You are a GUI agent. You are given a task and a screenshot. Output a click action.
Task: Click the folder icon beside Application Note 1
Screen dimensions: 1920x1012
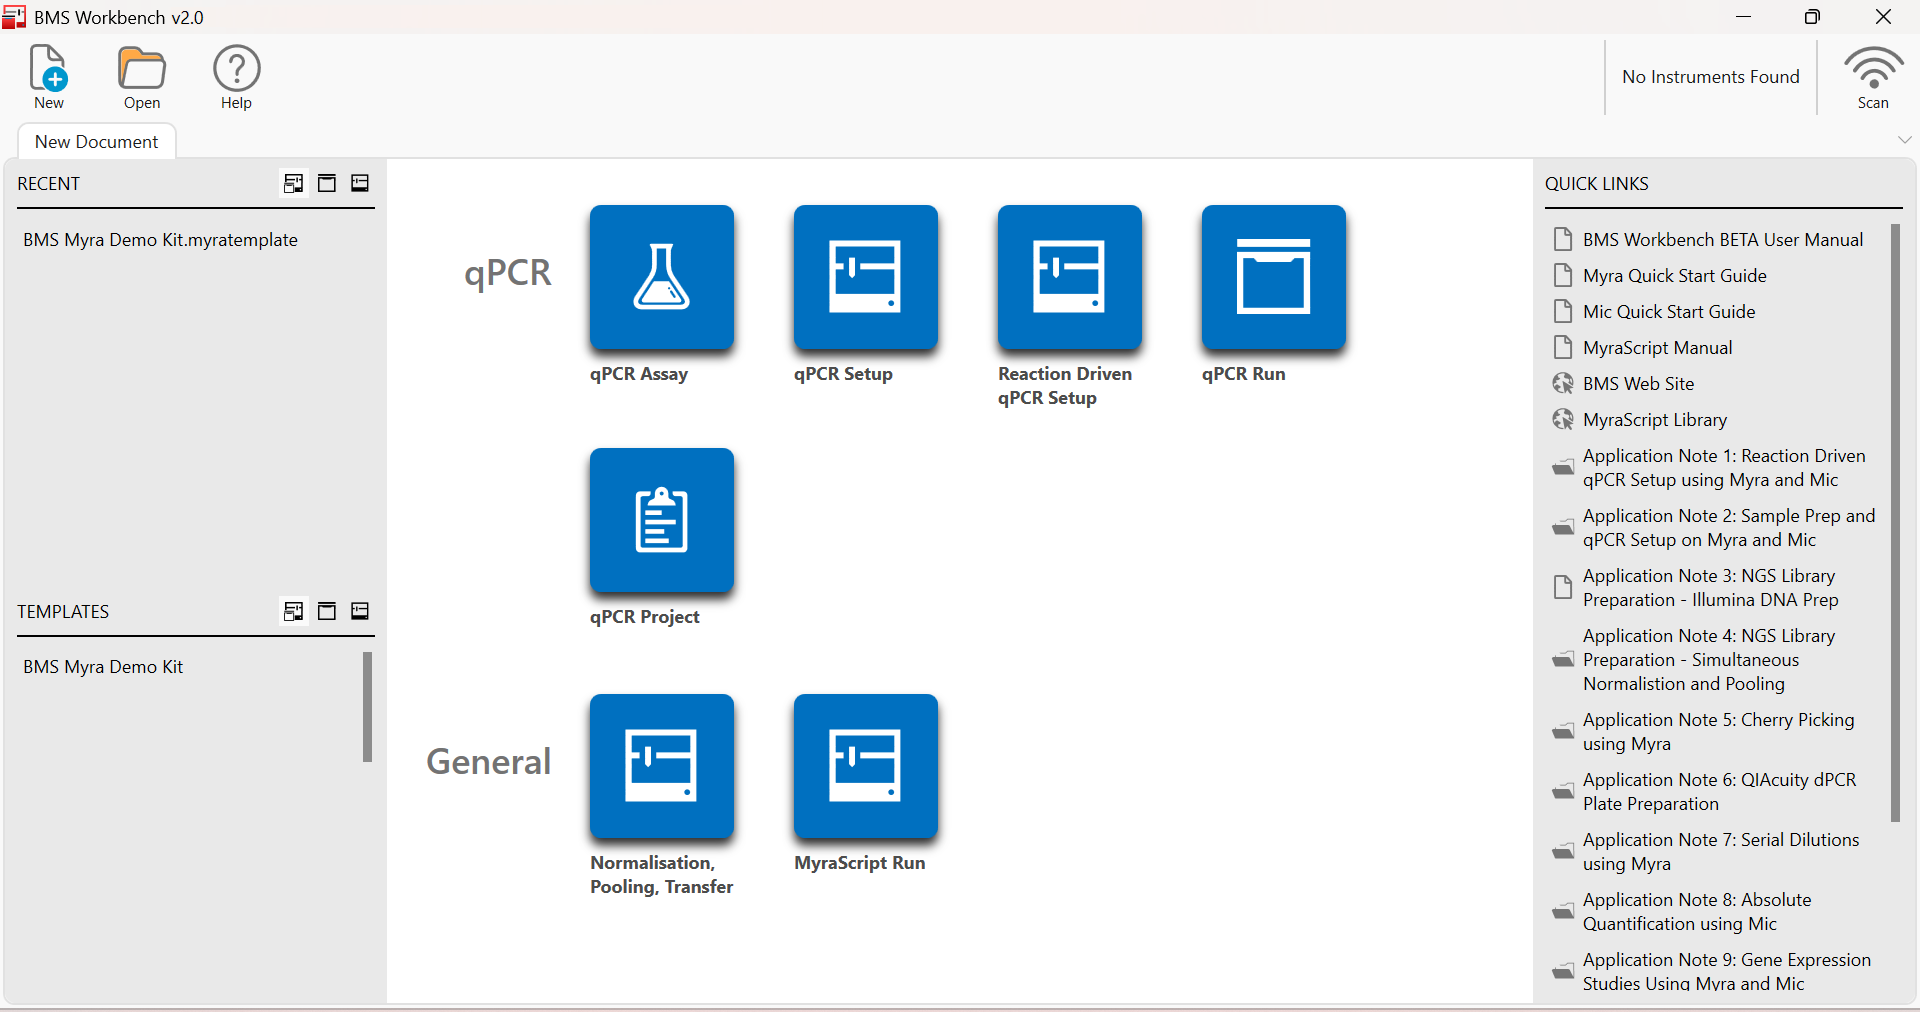click(1563, 468)
